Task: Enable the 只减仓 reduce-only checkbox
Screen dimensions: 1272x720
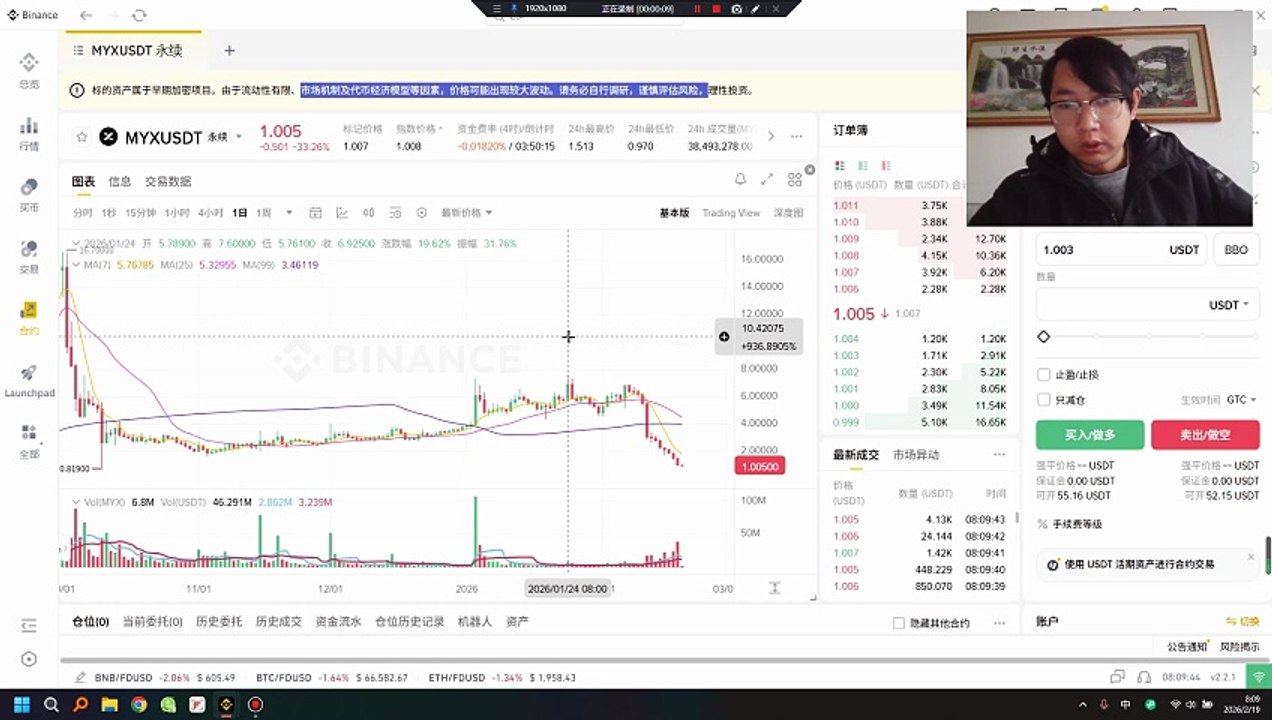Action: [1044, 400]
